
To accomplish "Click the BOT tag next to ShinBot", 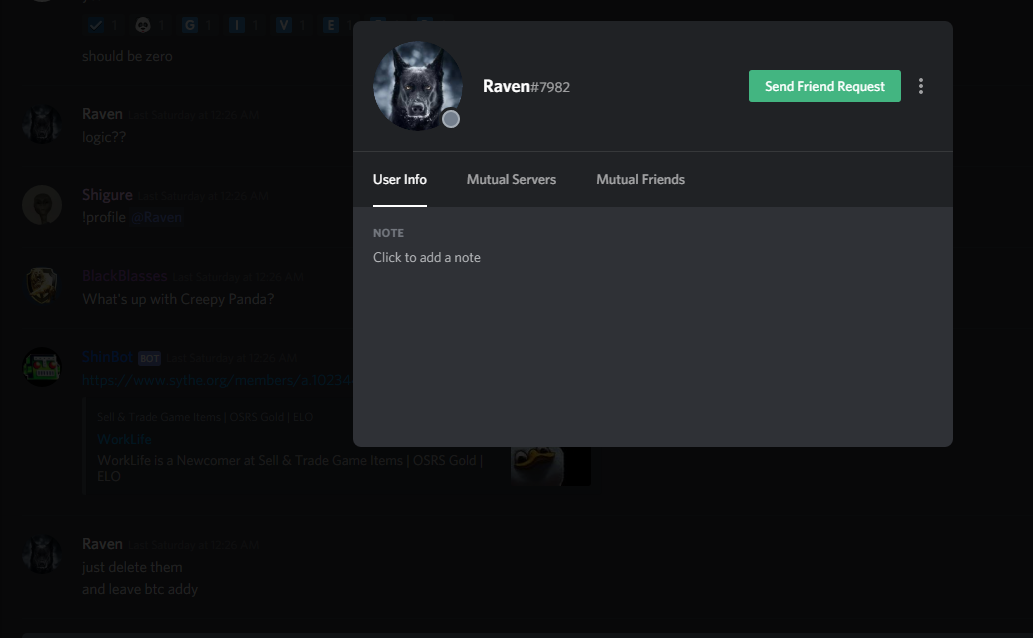I will [x=150, y=359].
